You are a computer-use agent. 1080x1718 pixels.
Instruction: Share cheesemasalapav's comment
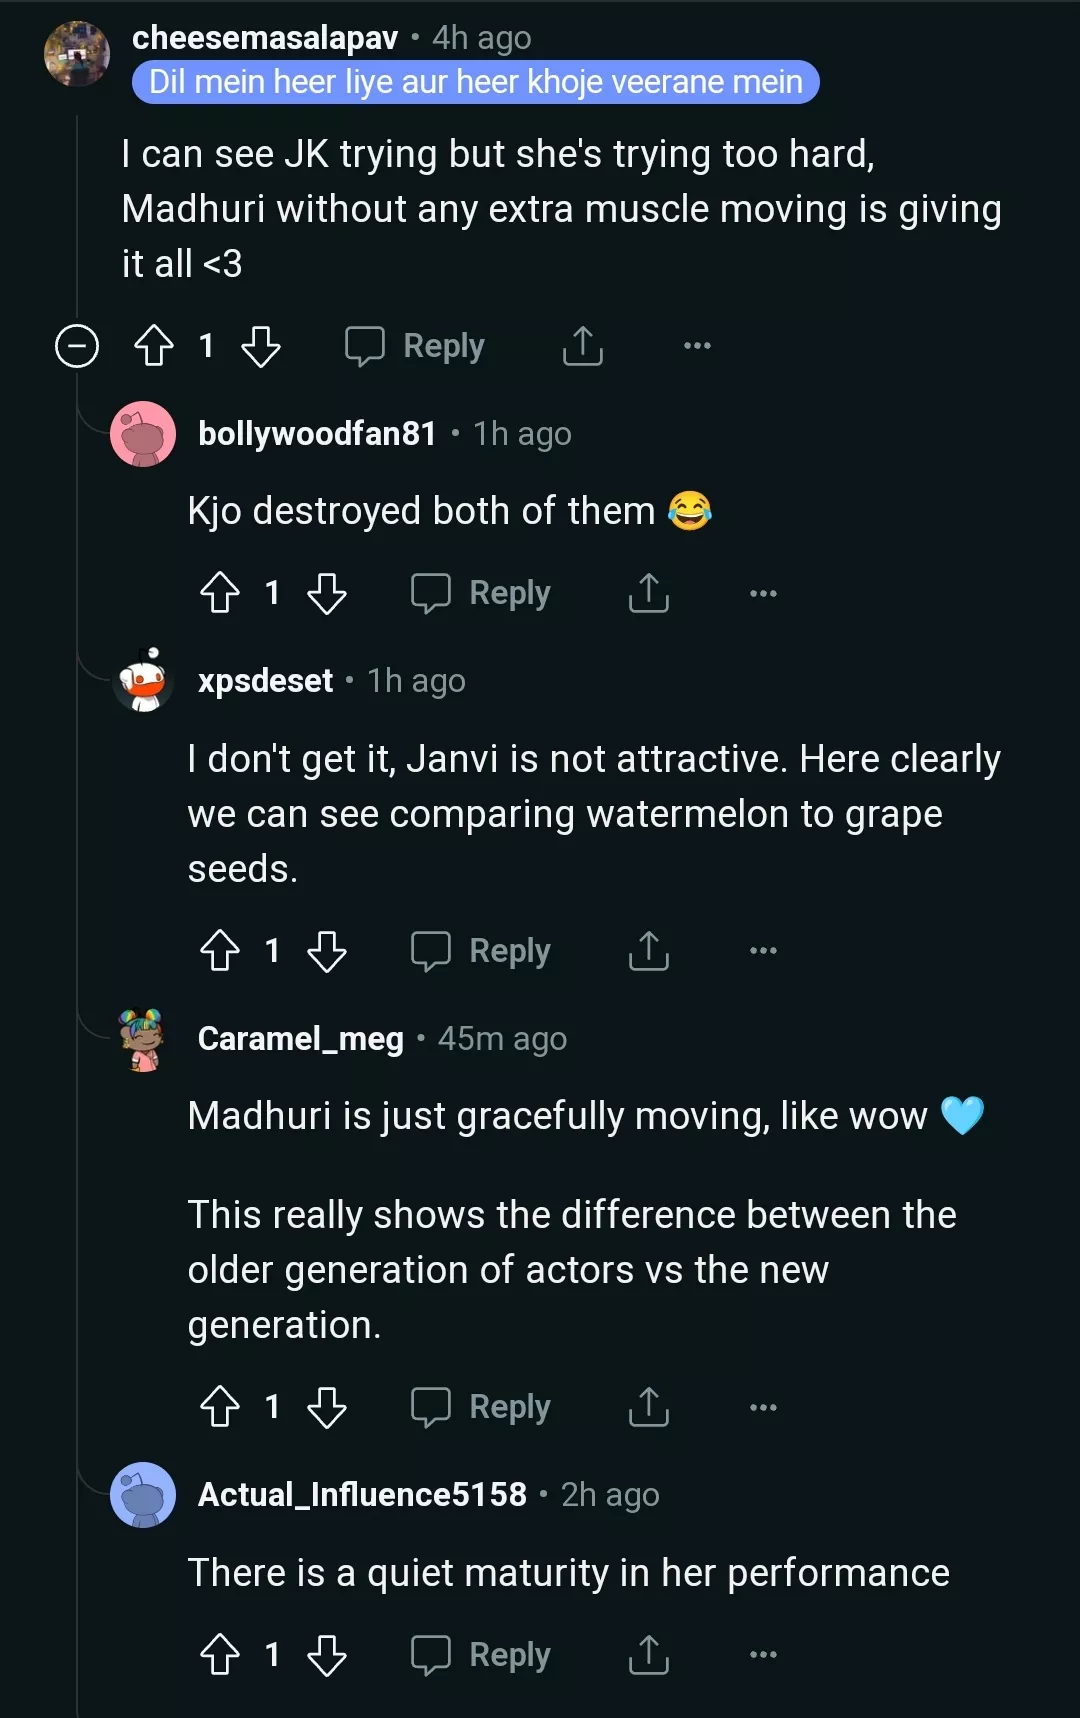[x=582, y=346]
